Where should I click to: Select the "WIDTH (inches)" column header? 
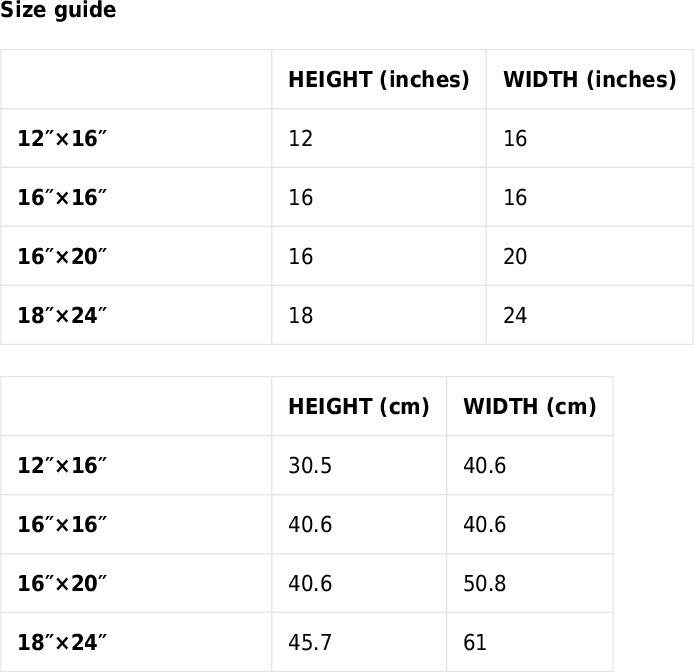[589, 80]
